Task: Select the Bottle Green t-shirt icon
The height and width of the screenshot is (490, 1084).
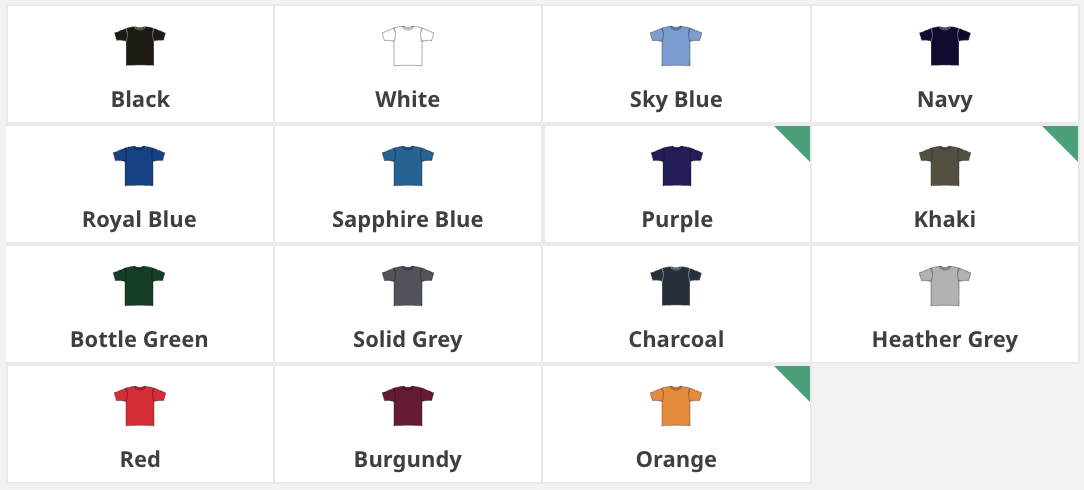Action: pyautogui.click(x=140, y=286)
